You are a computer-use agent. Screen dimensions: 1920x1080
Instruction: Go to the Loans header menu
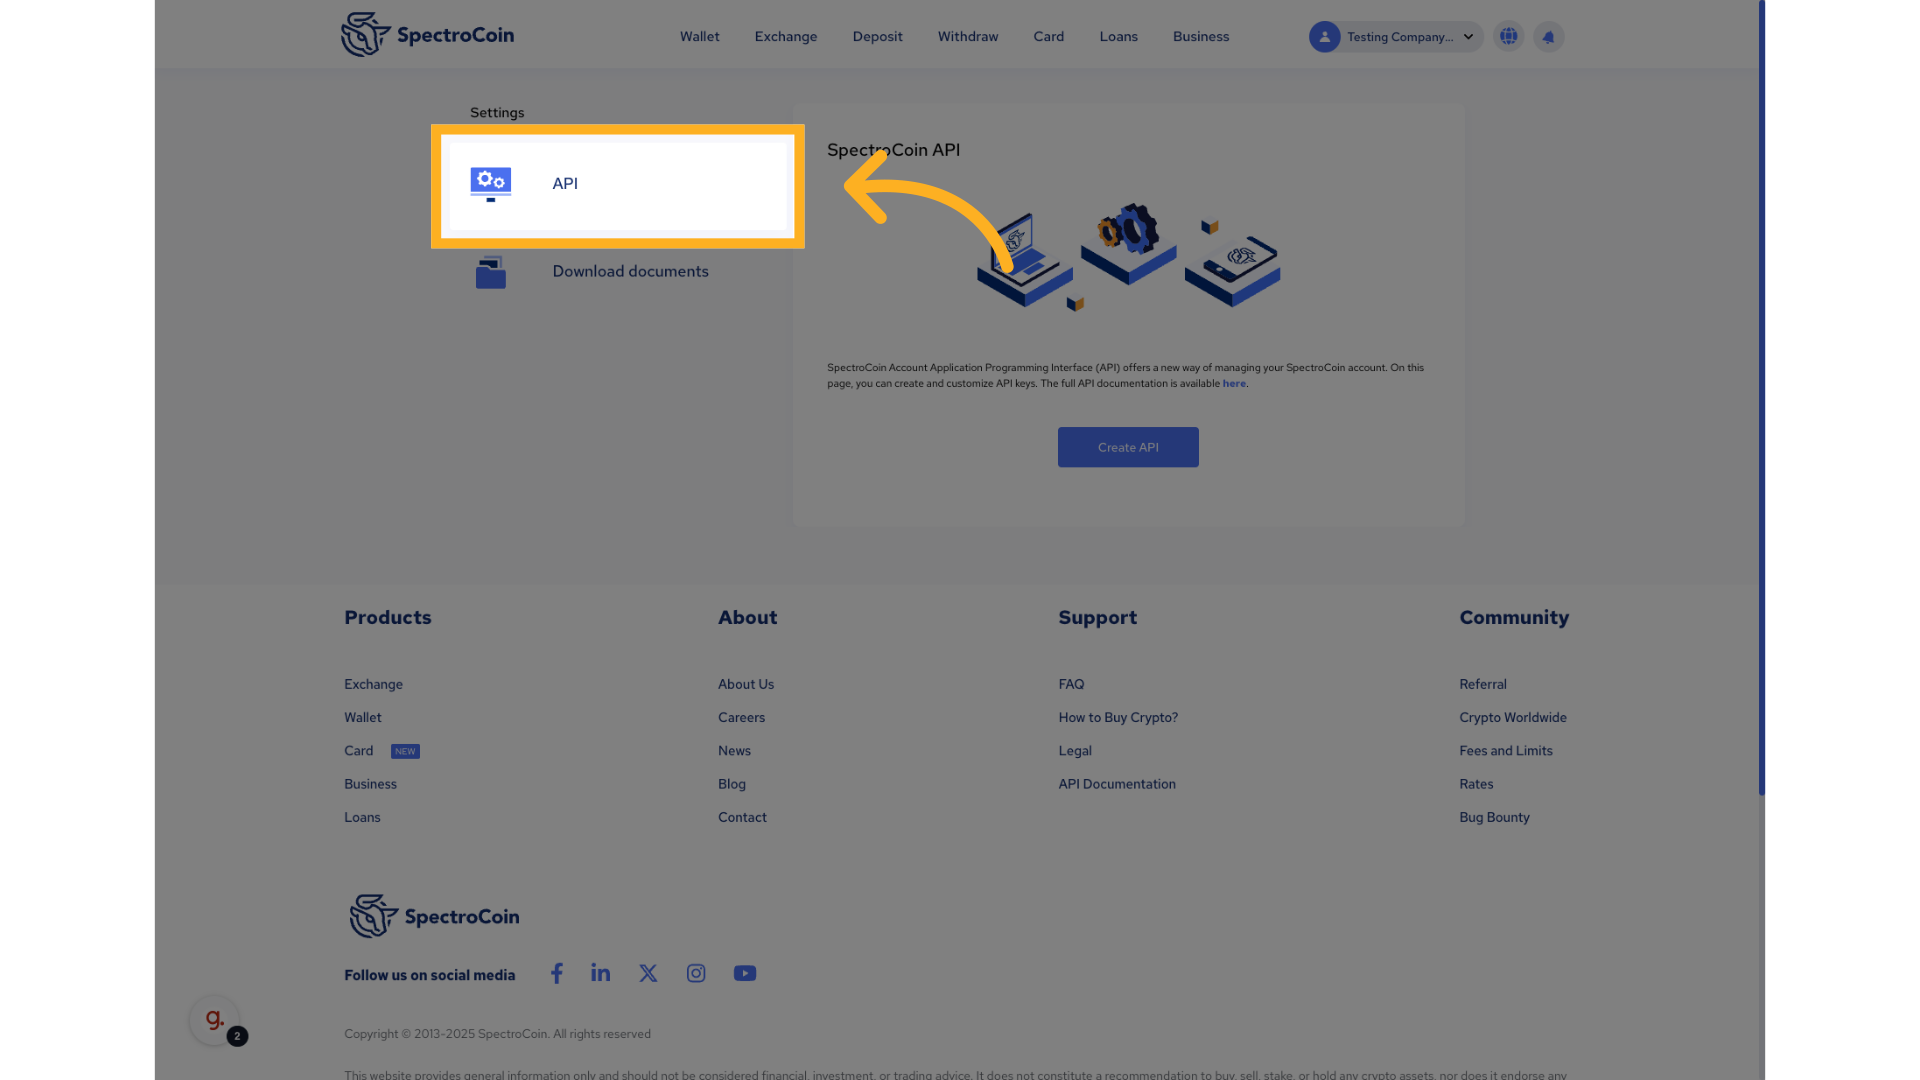tap(1118, 37)
